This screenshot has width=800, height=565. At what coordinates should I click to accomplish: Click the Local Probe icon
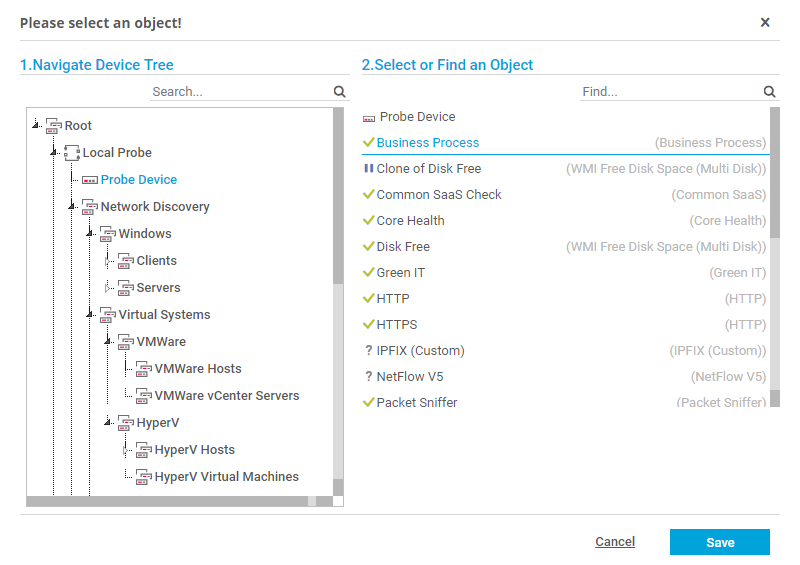click(71, 153)
